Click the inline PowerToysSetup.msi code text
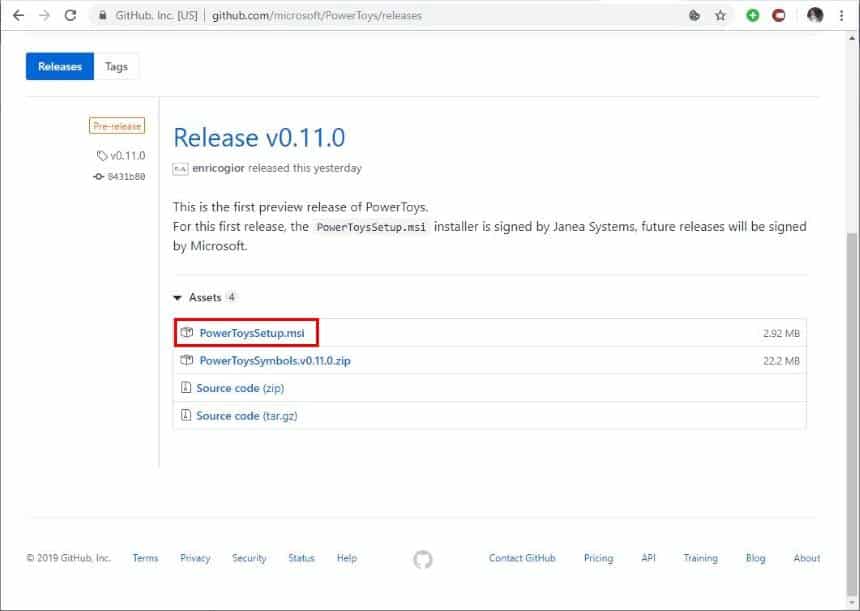This screenshot has height=611, width=860. pyautogui.click(x=371, y=227)
